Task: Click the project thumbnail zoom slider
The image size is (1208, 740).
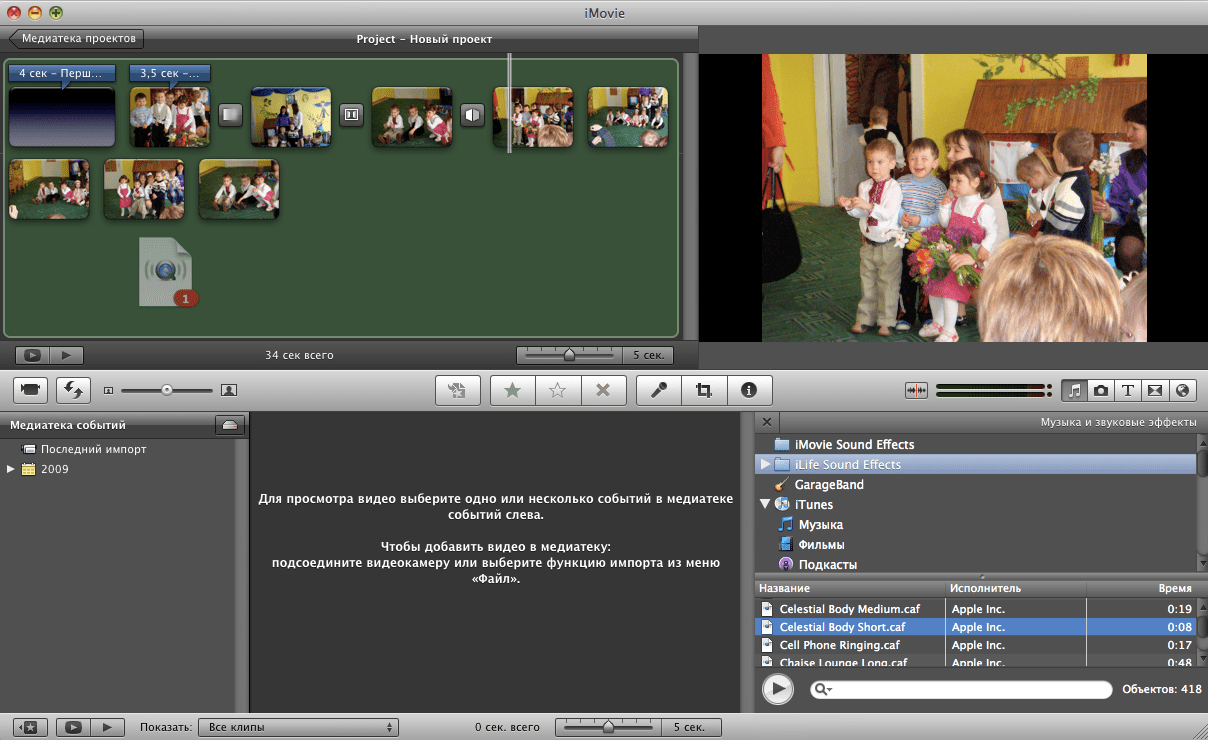Action: point(568,355)
